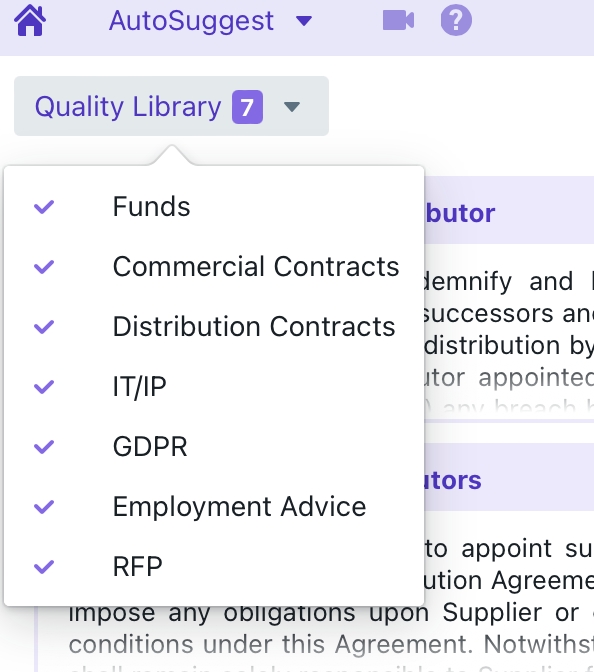Toggle the IT/IP checkmark

44,387
